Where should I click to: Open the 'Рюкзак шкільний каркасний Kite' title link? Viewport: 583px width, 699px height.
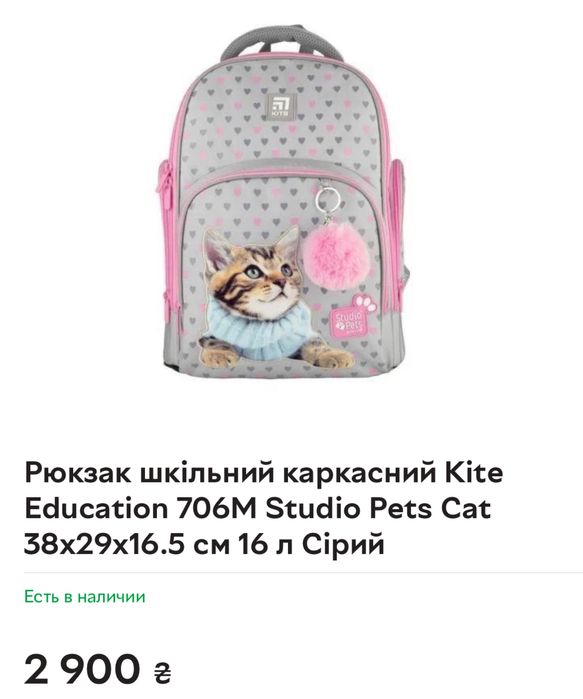(x=263, y=474)
